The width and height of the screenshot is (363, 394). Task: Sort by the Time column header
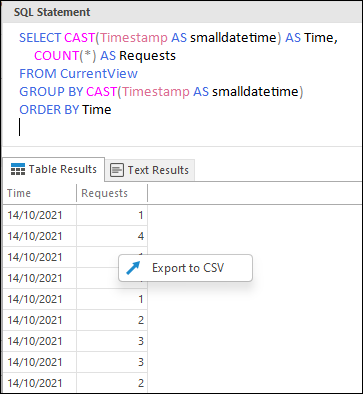pyautogui.click(x=40, y=193)
